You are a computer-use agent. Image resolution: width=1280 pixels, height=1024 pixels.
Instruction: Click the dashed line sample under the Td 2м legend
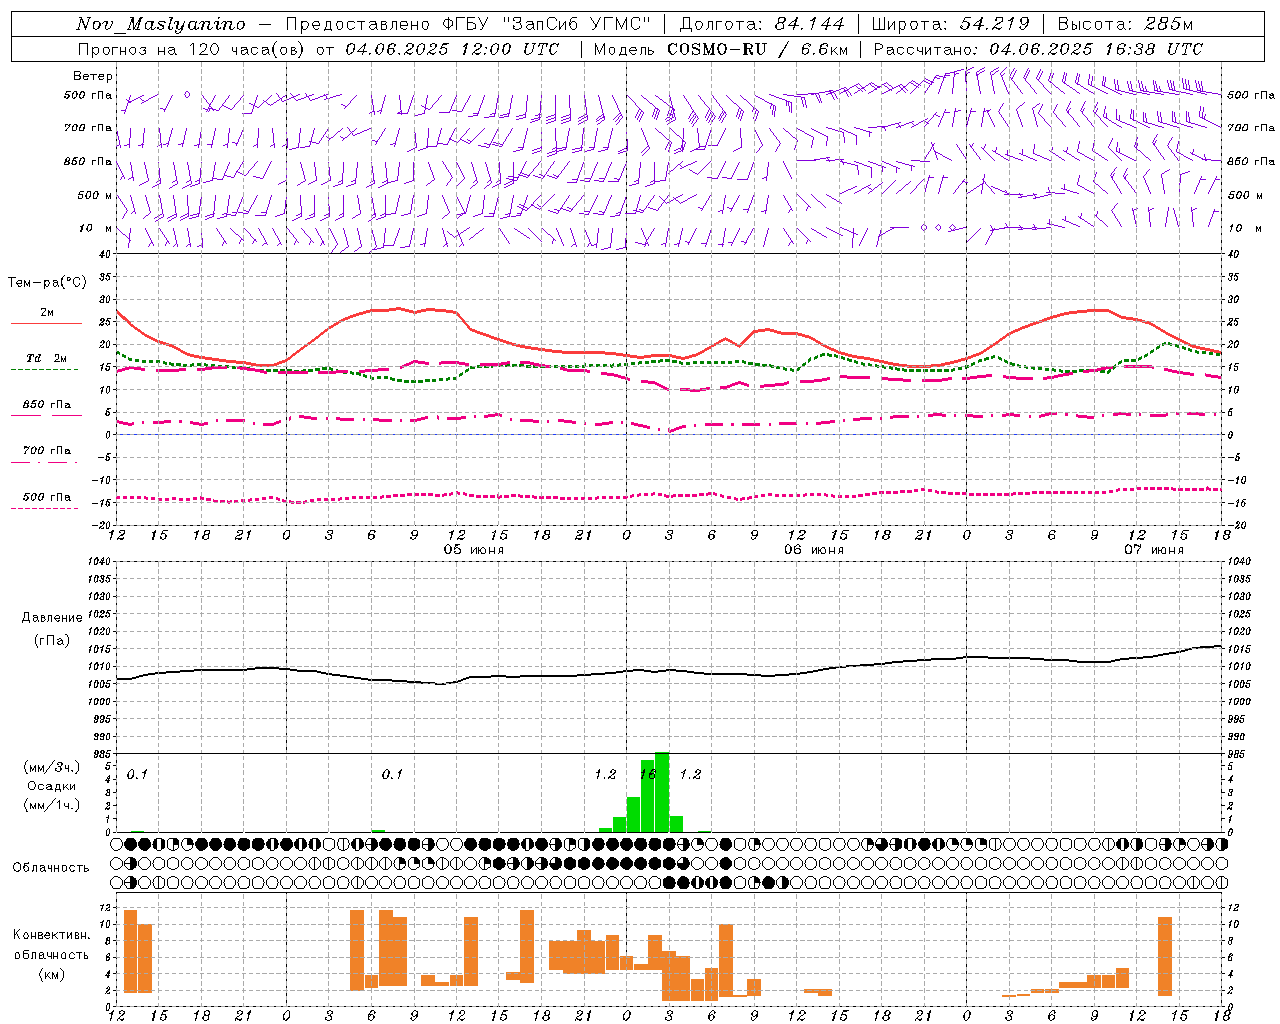[44, 369]
